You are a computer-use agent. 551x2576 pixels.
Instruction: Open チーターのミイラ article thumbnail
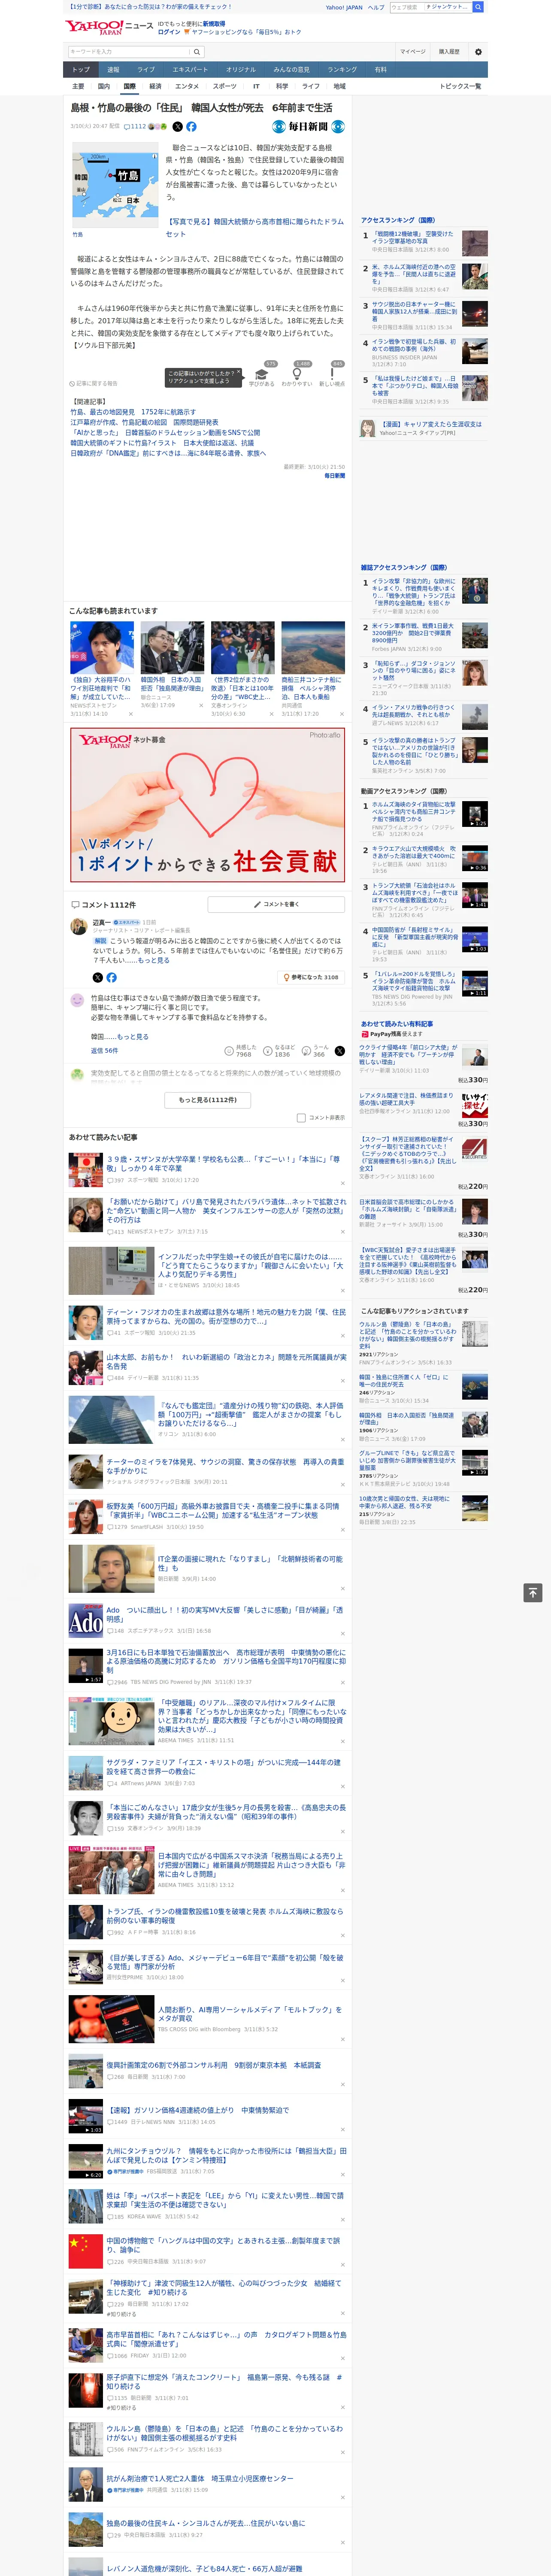click(x=85, y=1470)
